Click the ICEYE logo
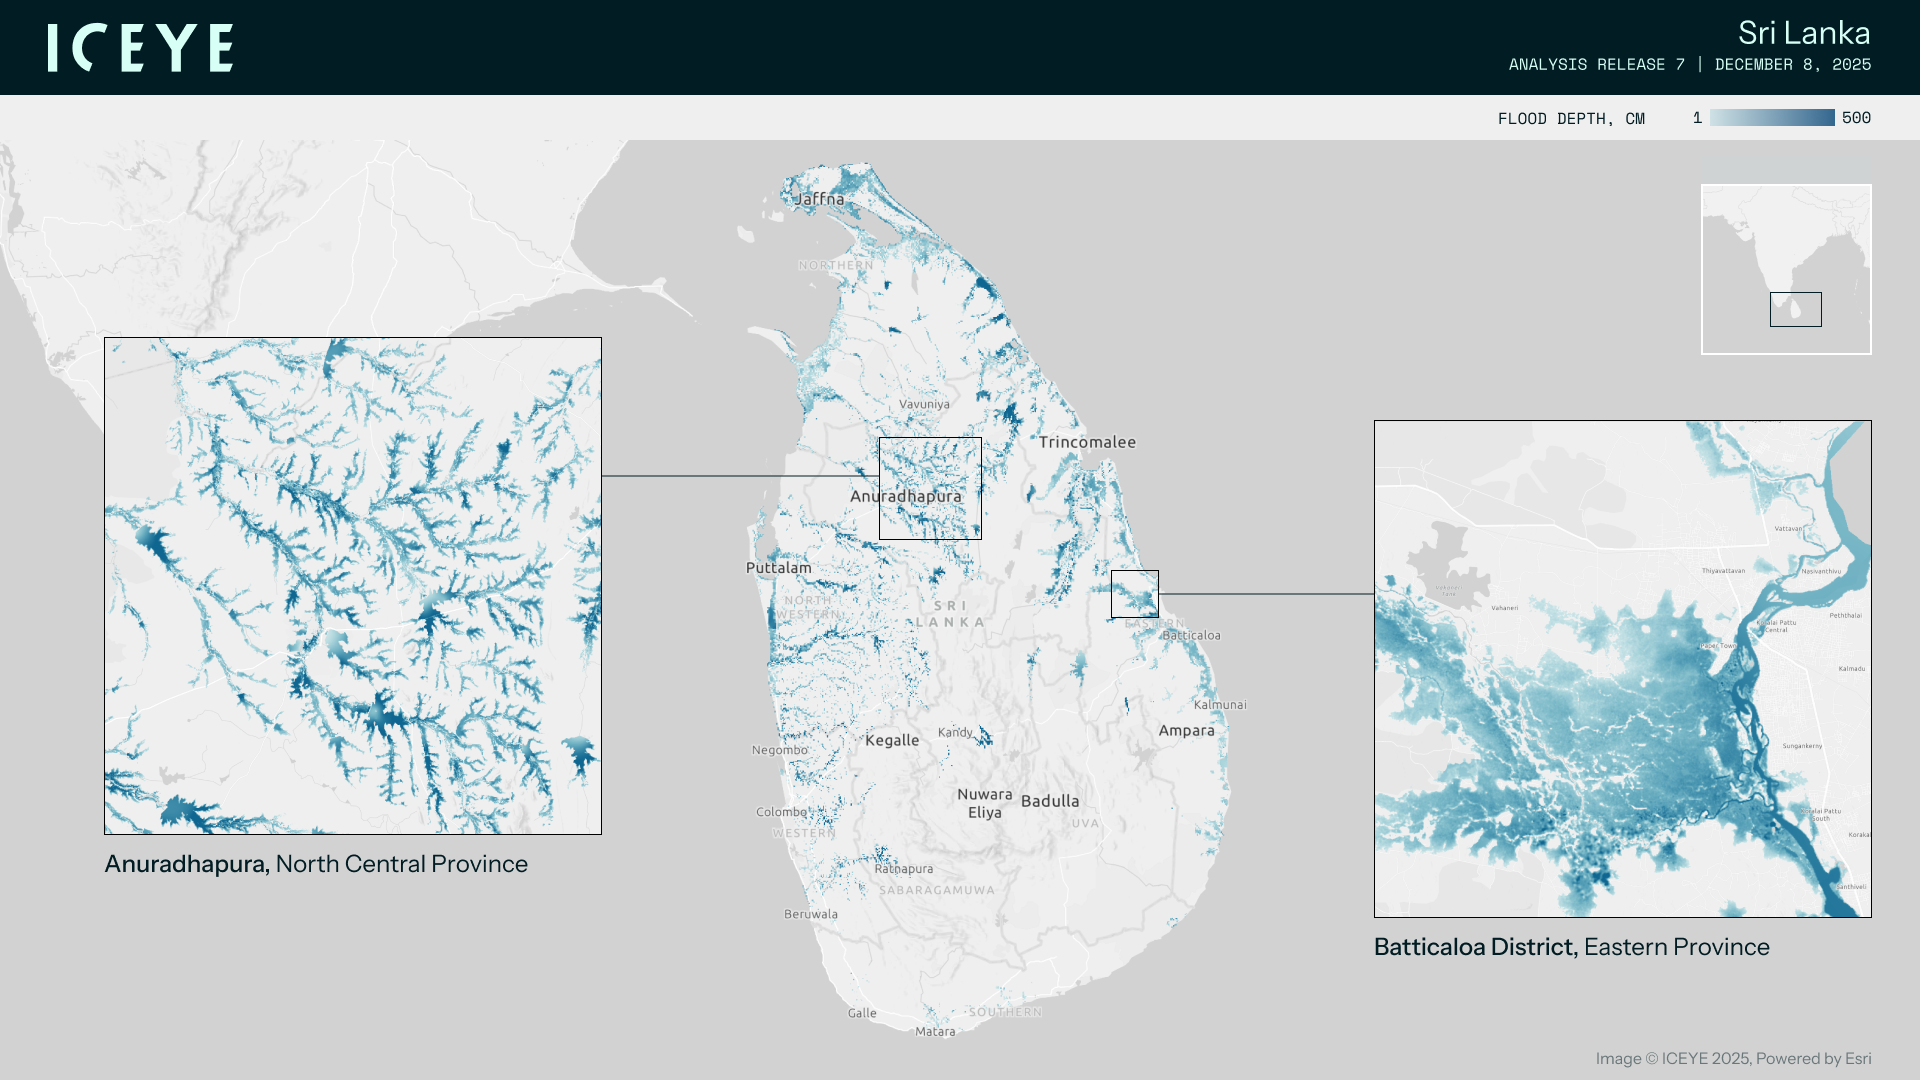Image resolution: width=1920 pixels, height=1080 pixels. [140, 48]
